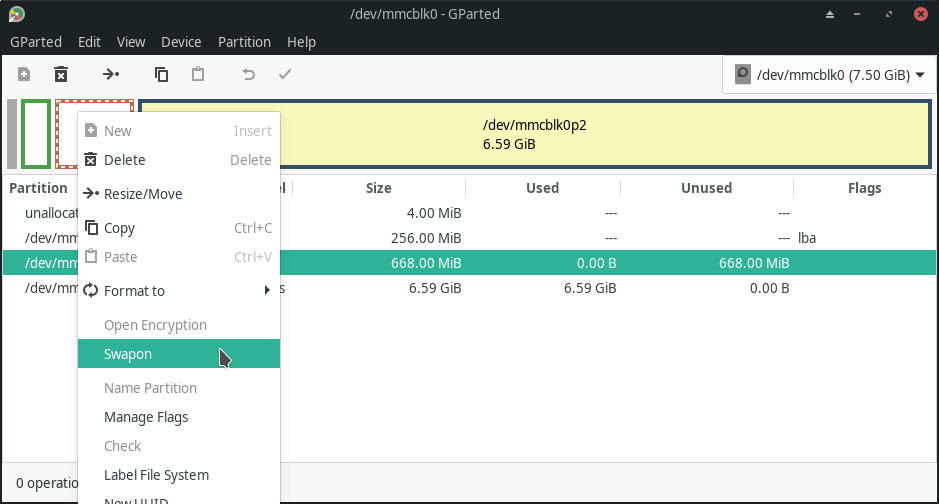Click the window shade/roll-up title bar button
The width and height of the screenshot is (939, 504).
click(830, 14)
